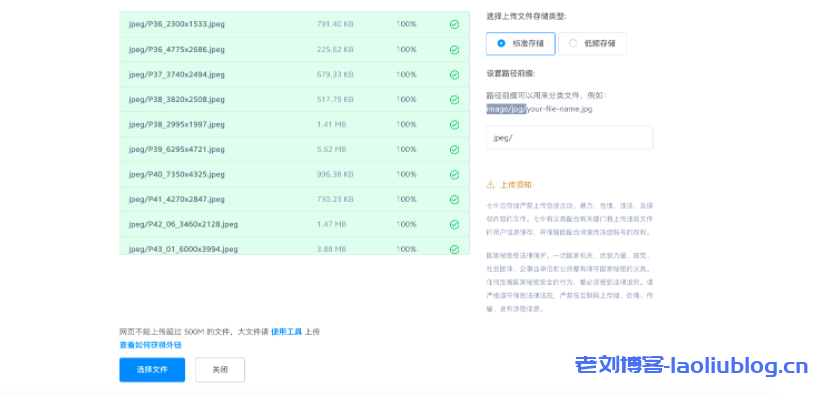Screen dimensions: 834x403
Task: Click the file name jpeg/P37_3740x2494.jpeg
Action: pos(177,74)
